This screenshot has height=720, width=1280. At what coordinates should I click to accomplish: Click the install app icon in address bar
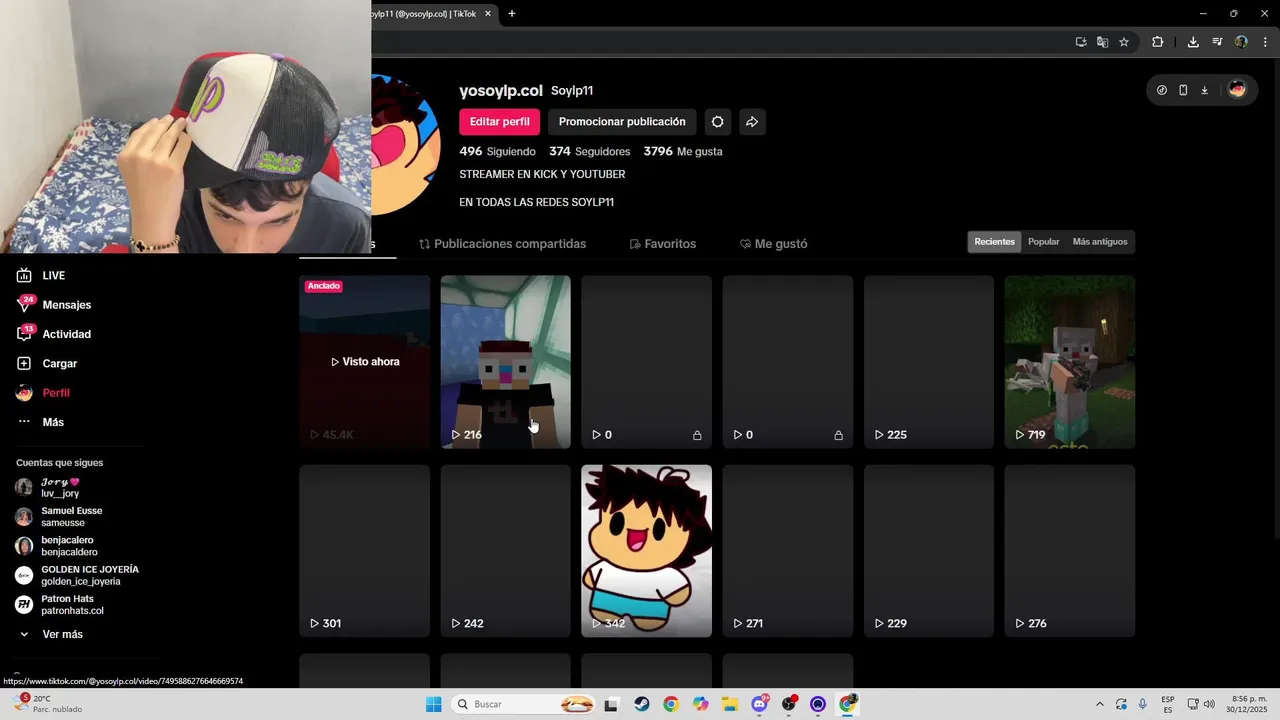(1081, 42)
